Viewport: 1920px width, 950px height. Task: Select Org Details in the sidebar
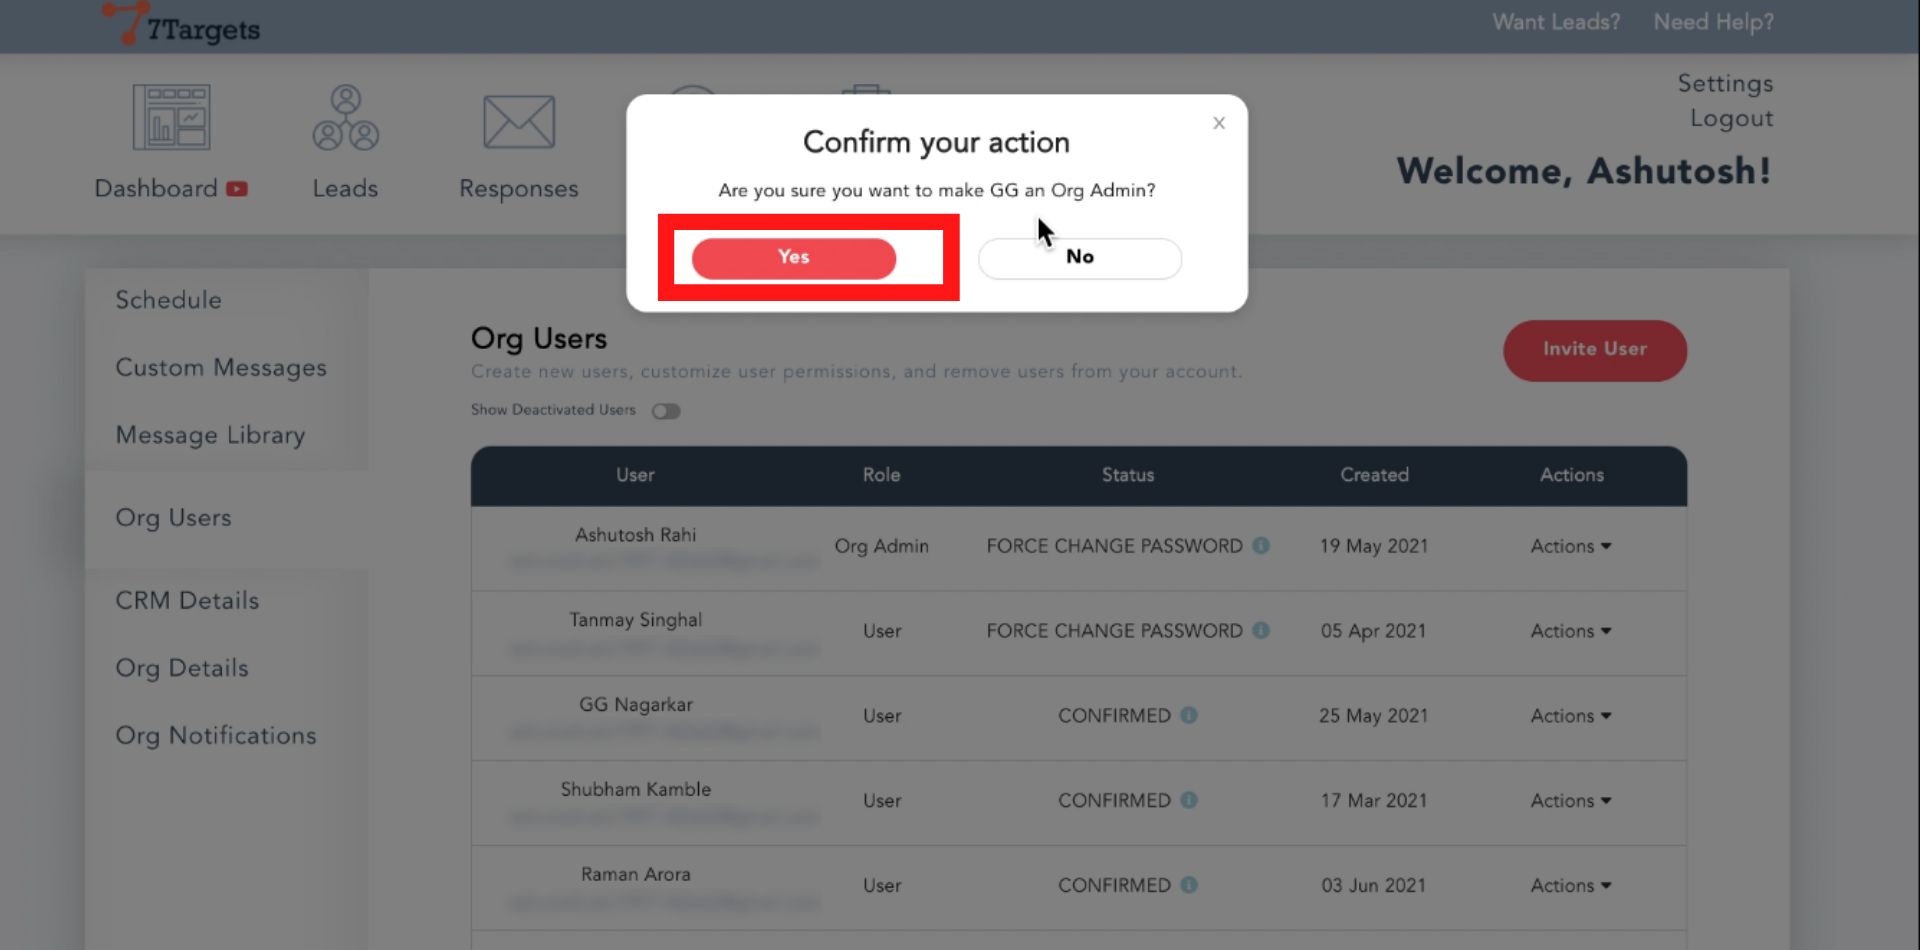(182, 668)
